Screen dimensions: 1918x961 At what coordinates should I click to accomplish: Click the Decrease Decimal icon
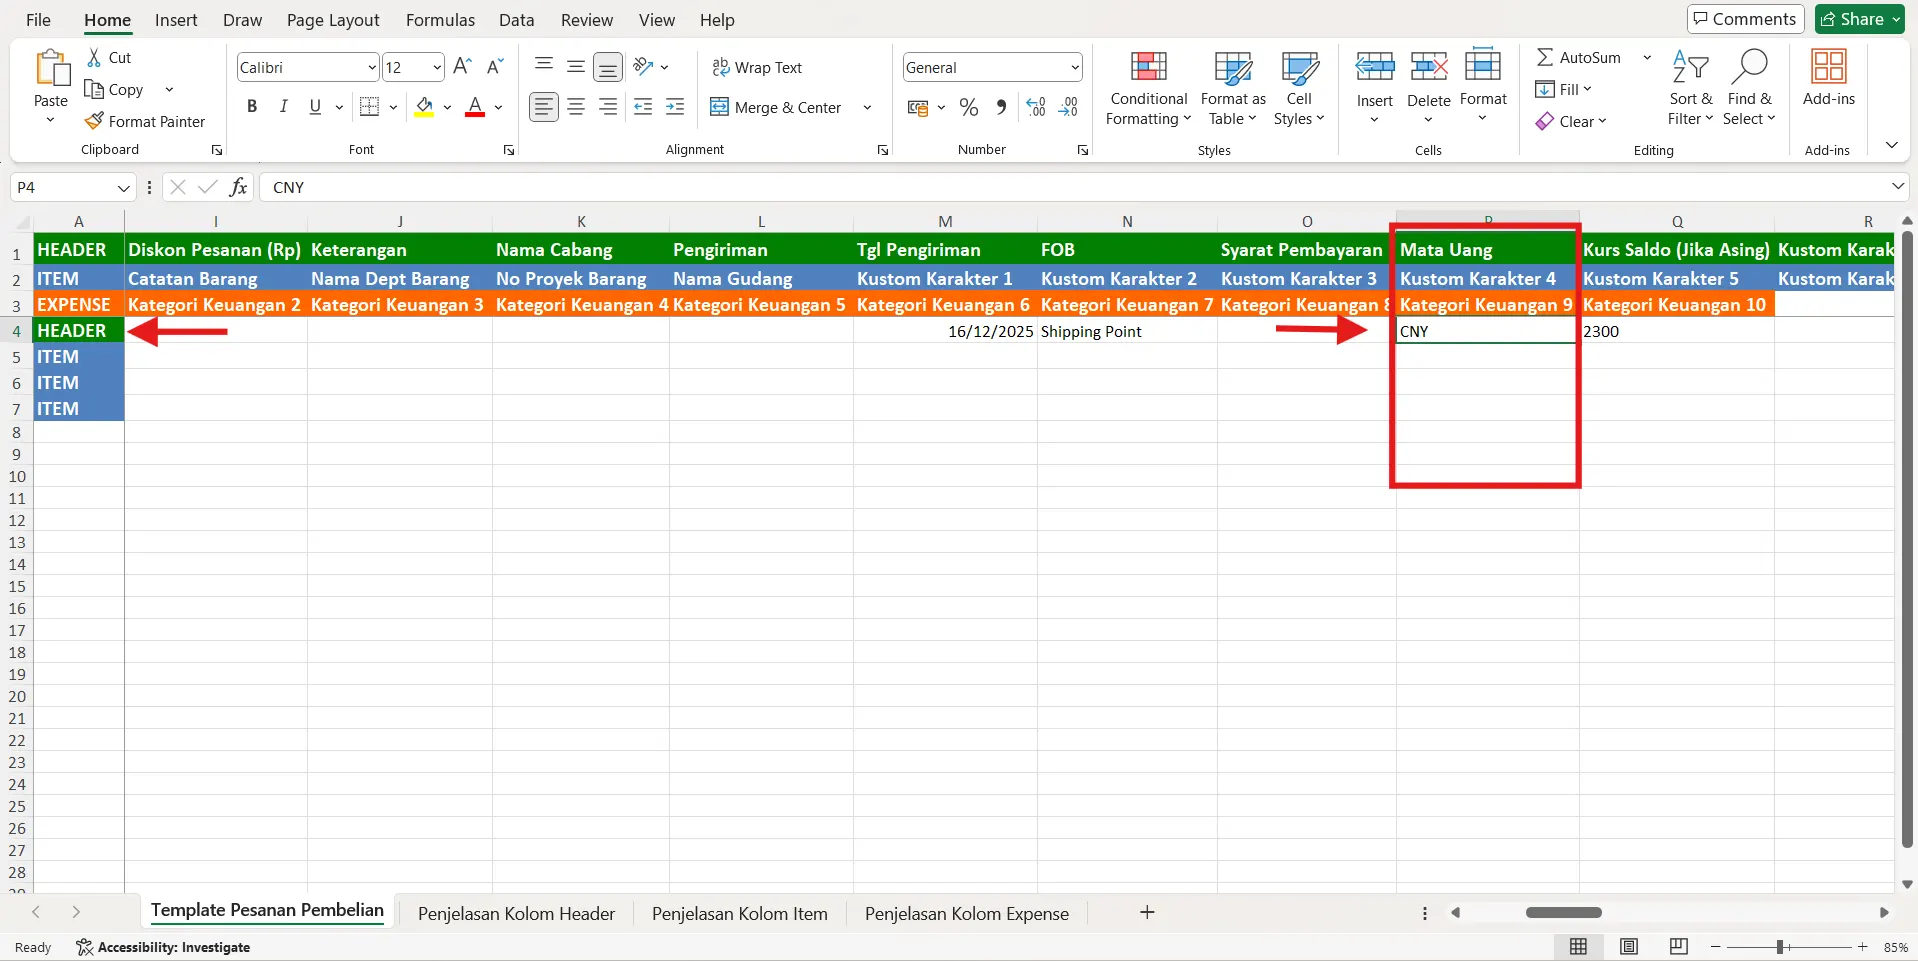click(1069, 106)
